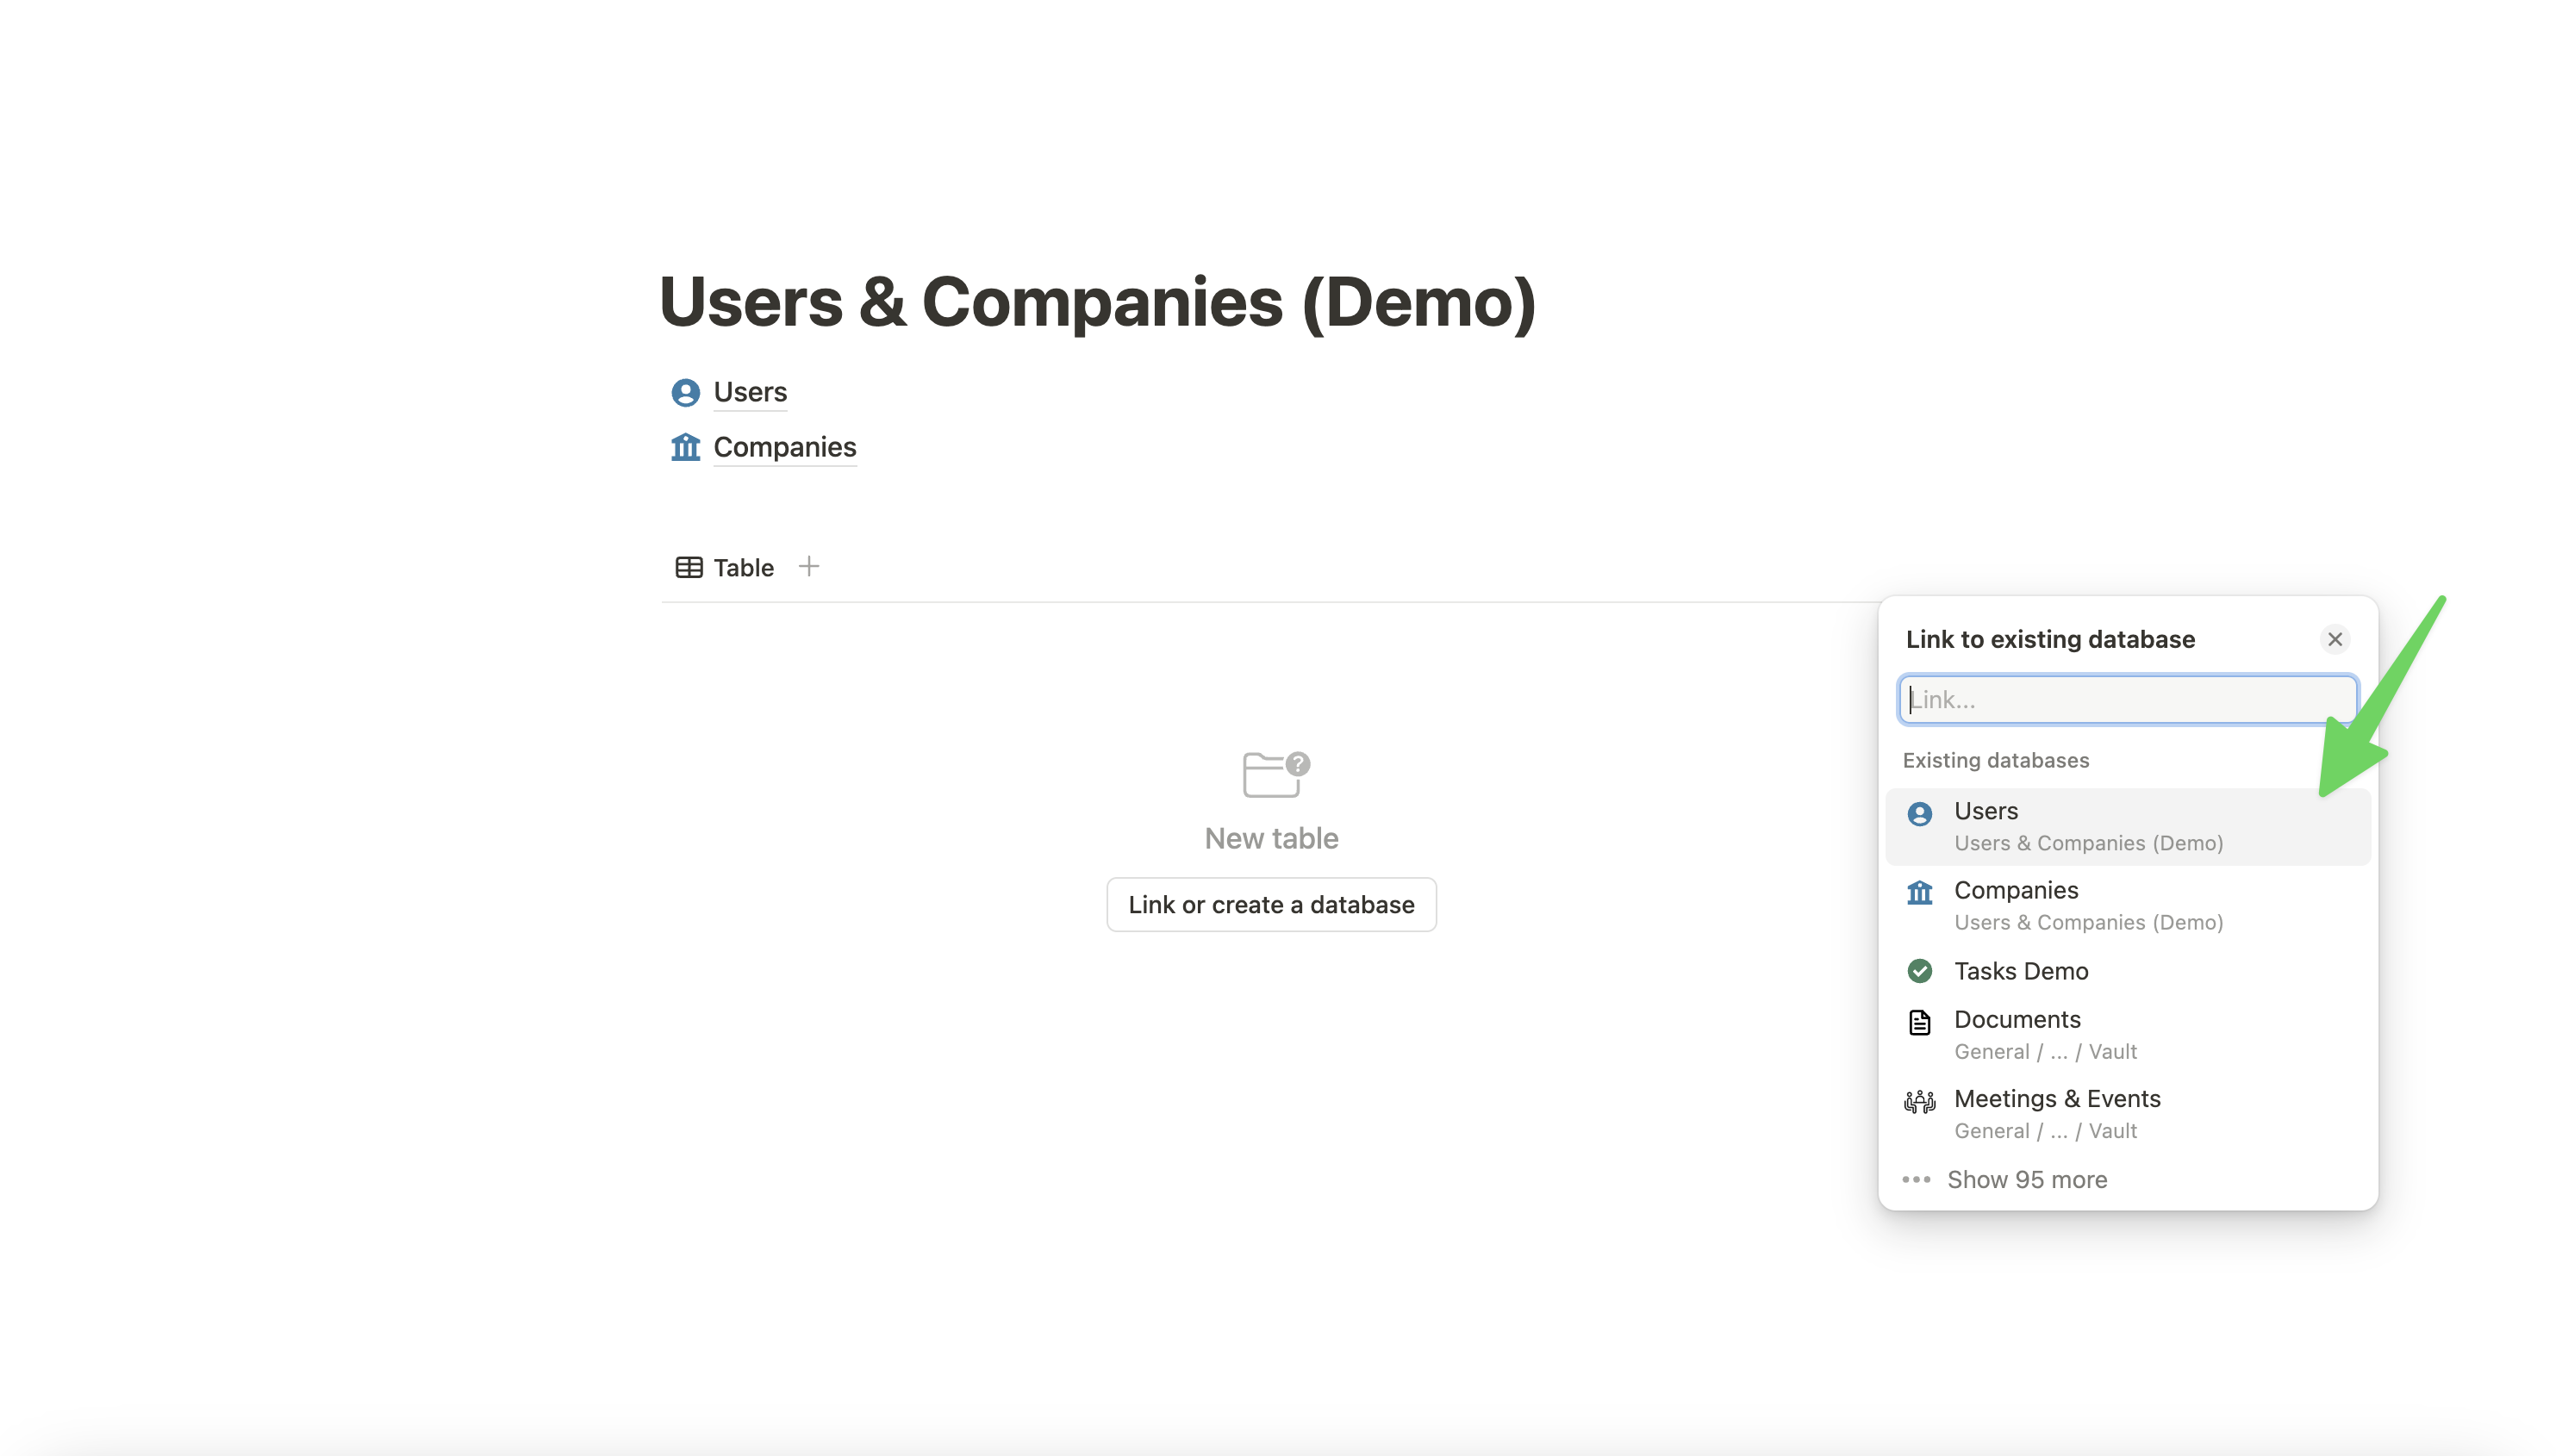Click the Meetings & Events people icon
Image resolution: width=2556 pixels, height=1456 pixels.
click(1919, 1102)
